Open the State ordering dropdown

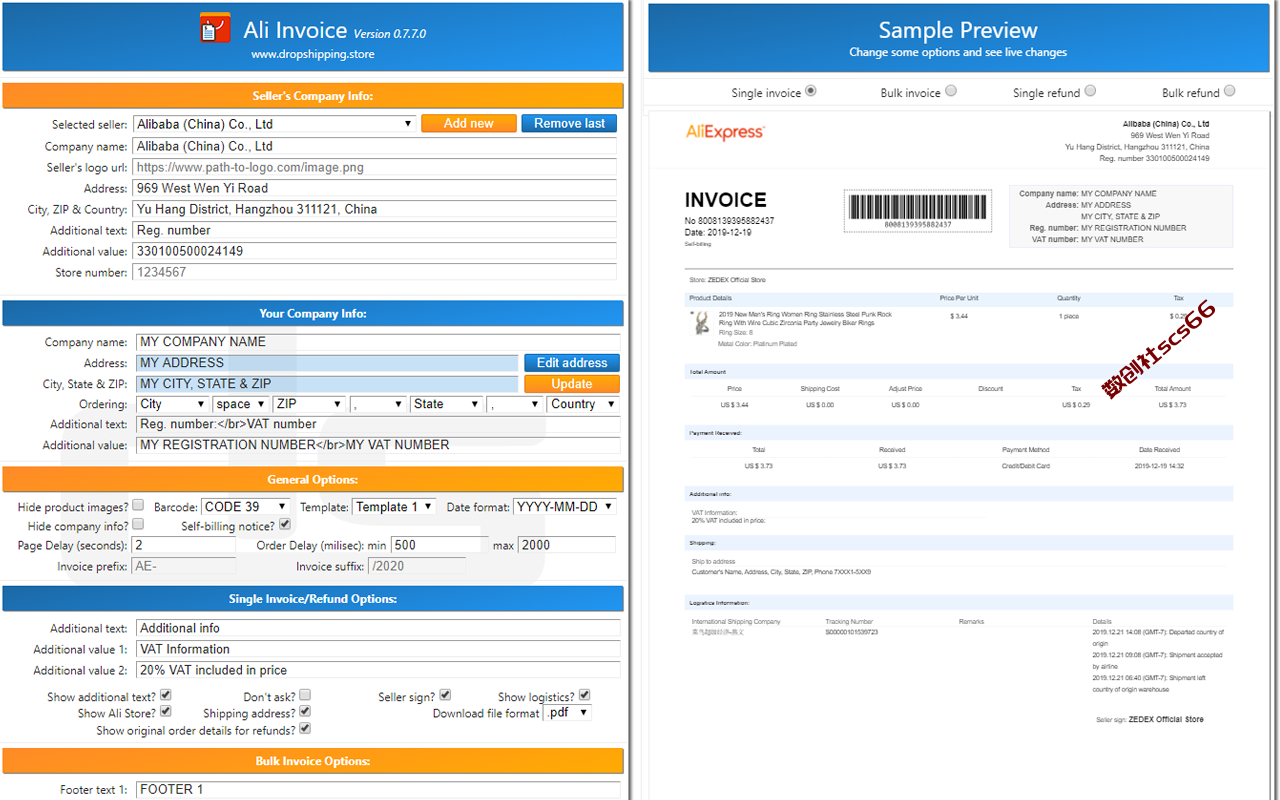pyautogui.click(x=446, y=404)
